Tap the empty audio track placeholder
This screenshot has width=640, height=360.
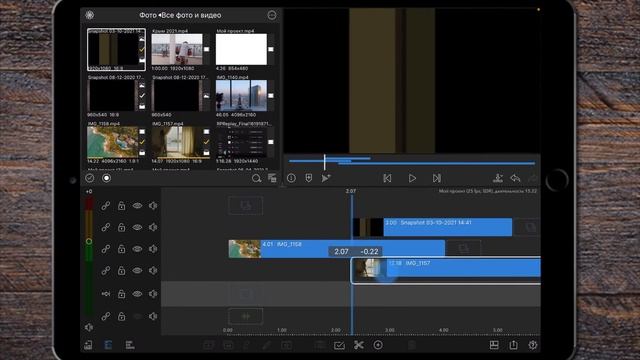pos(246,316)
